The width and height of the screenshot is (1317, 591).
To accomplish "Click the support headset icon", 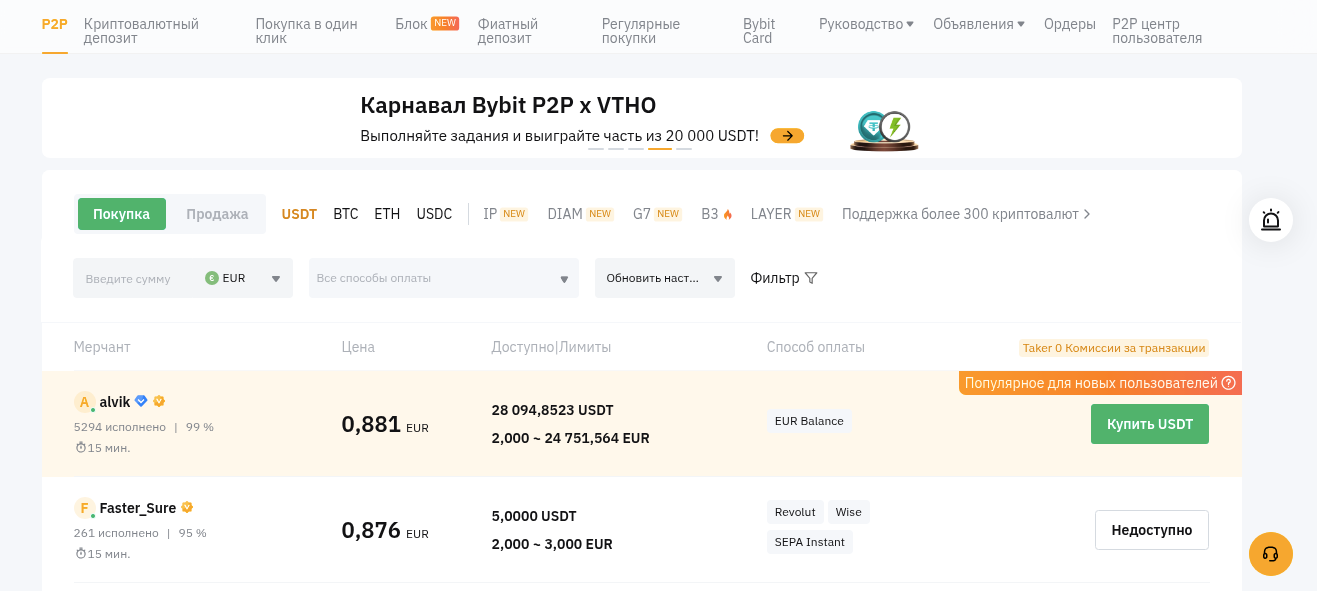I will point(1270,554).
